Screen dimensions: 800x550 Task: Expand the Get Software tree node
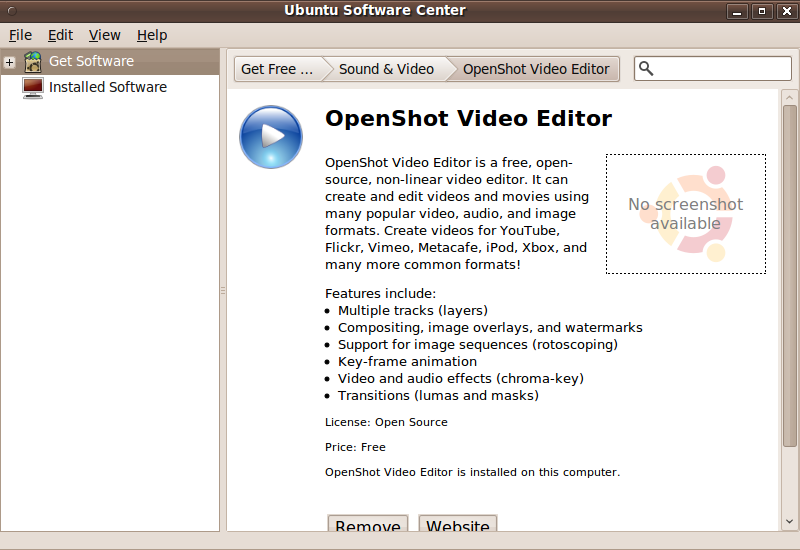point(10,62)
